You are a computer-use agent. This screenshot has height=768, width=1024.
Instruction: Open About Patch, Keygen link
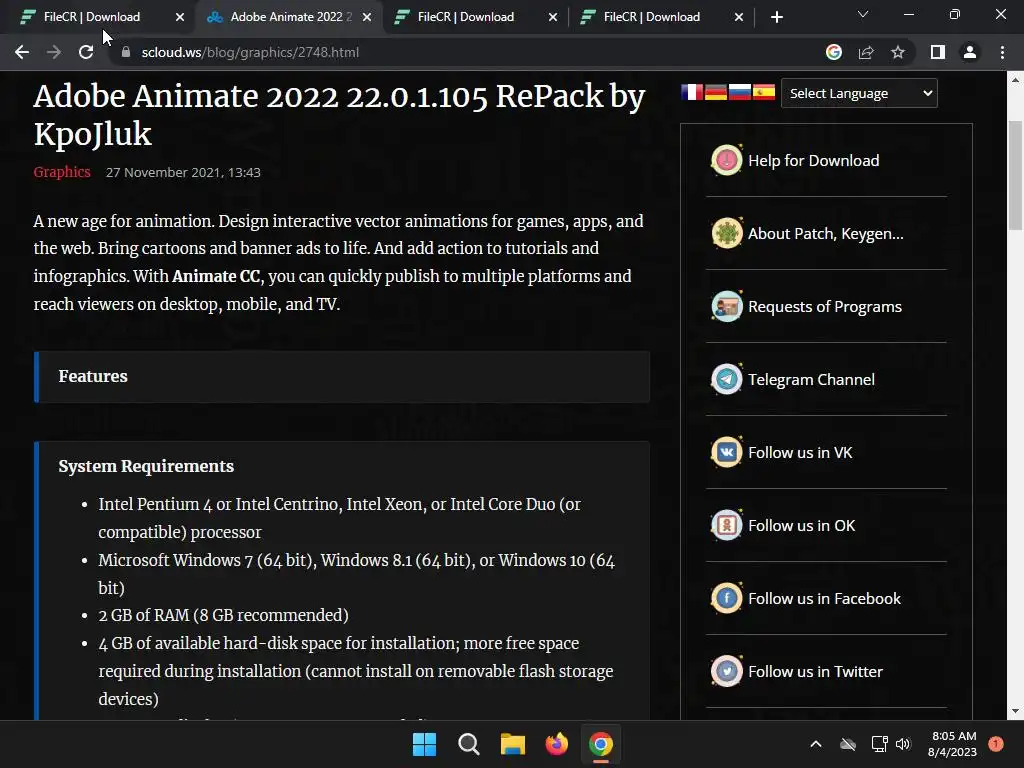825,234
